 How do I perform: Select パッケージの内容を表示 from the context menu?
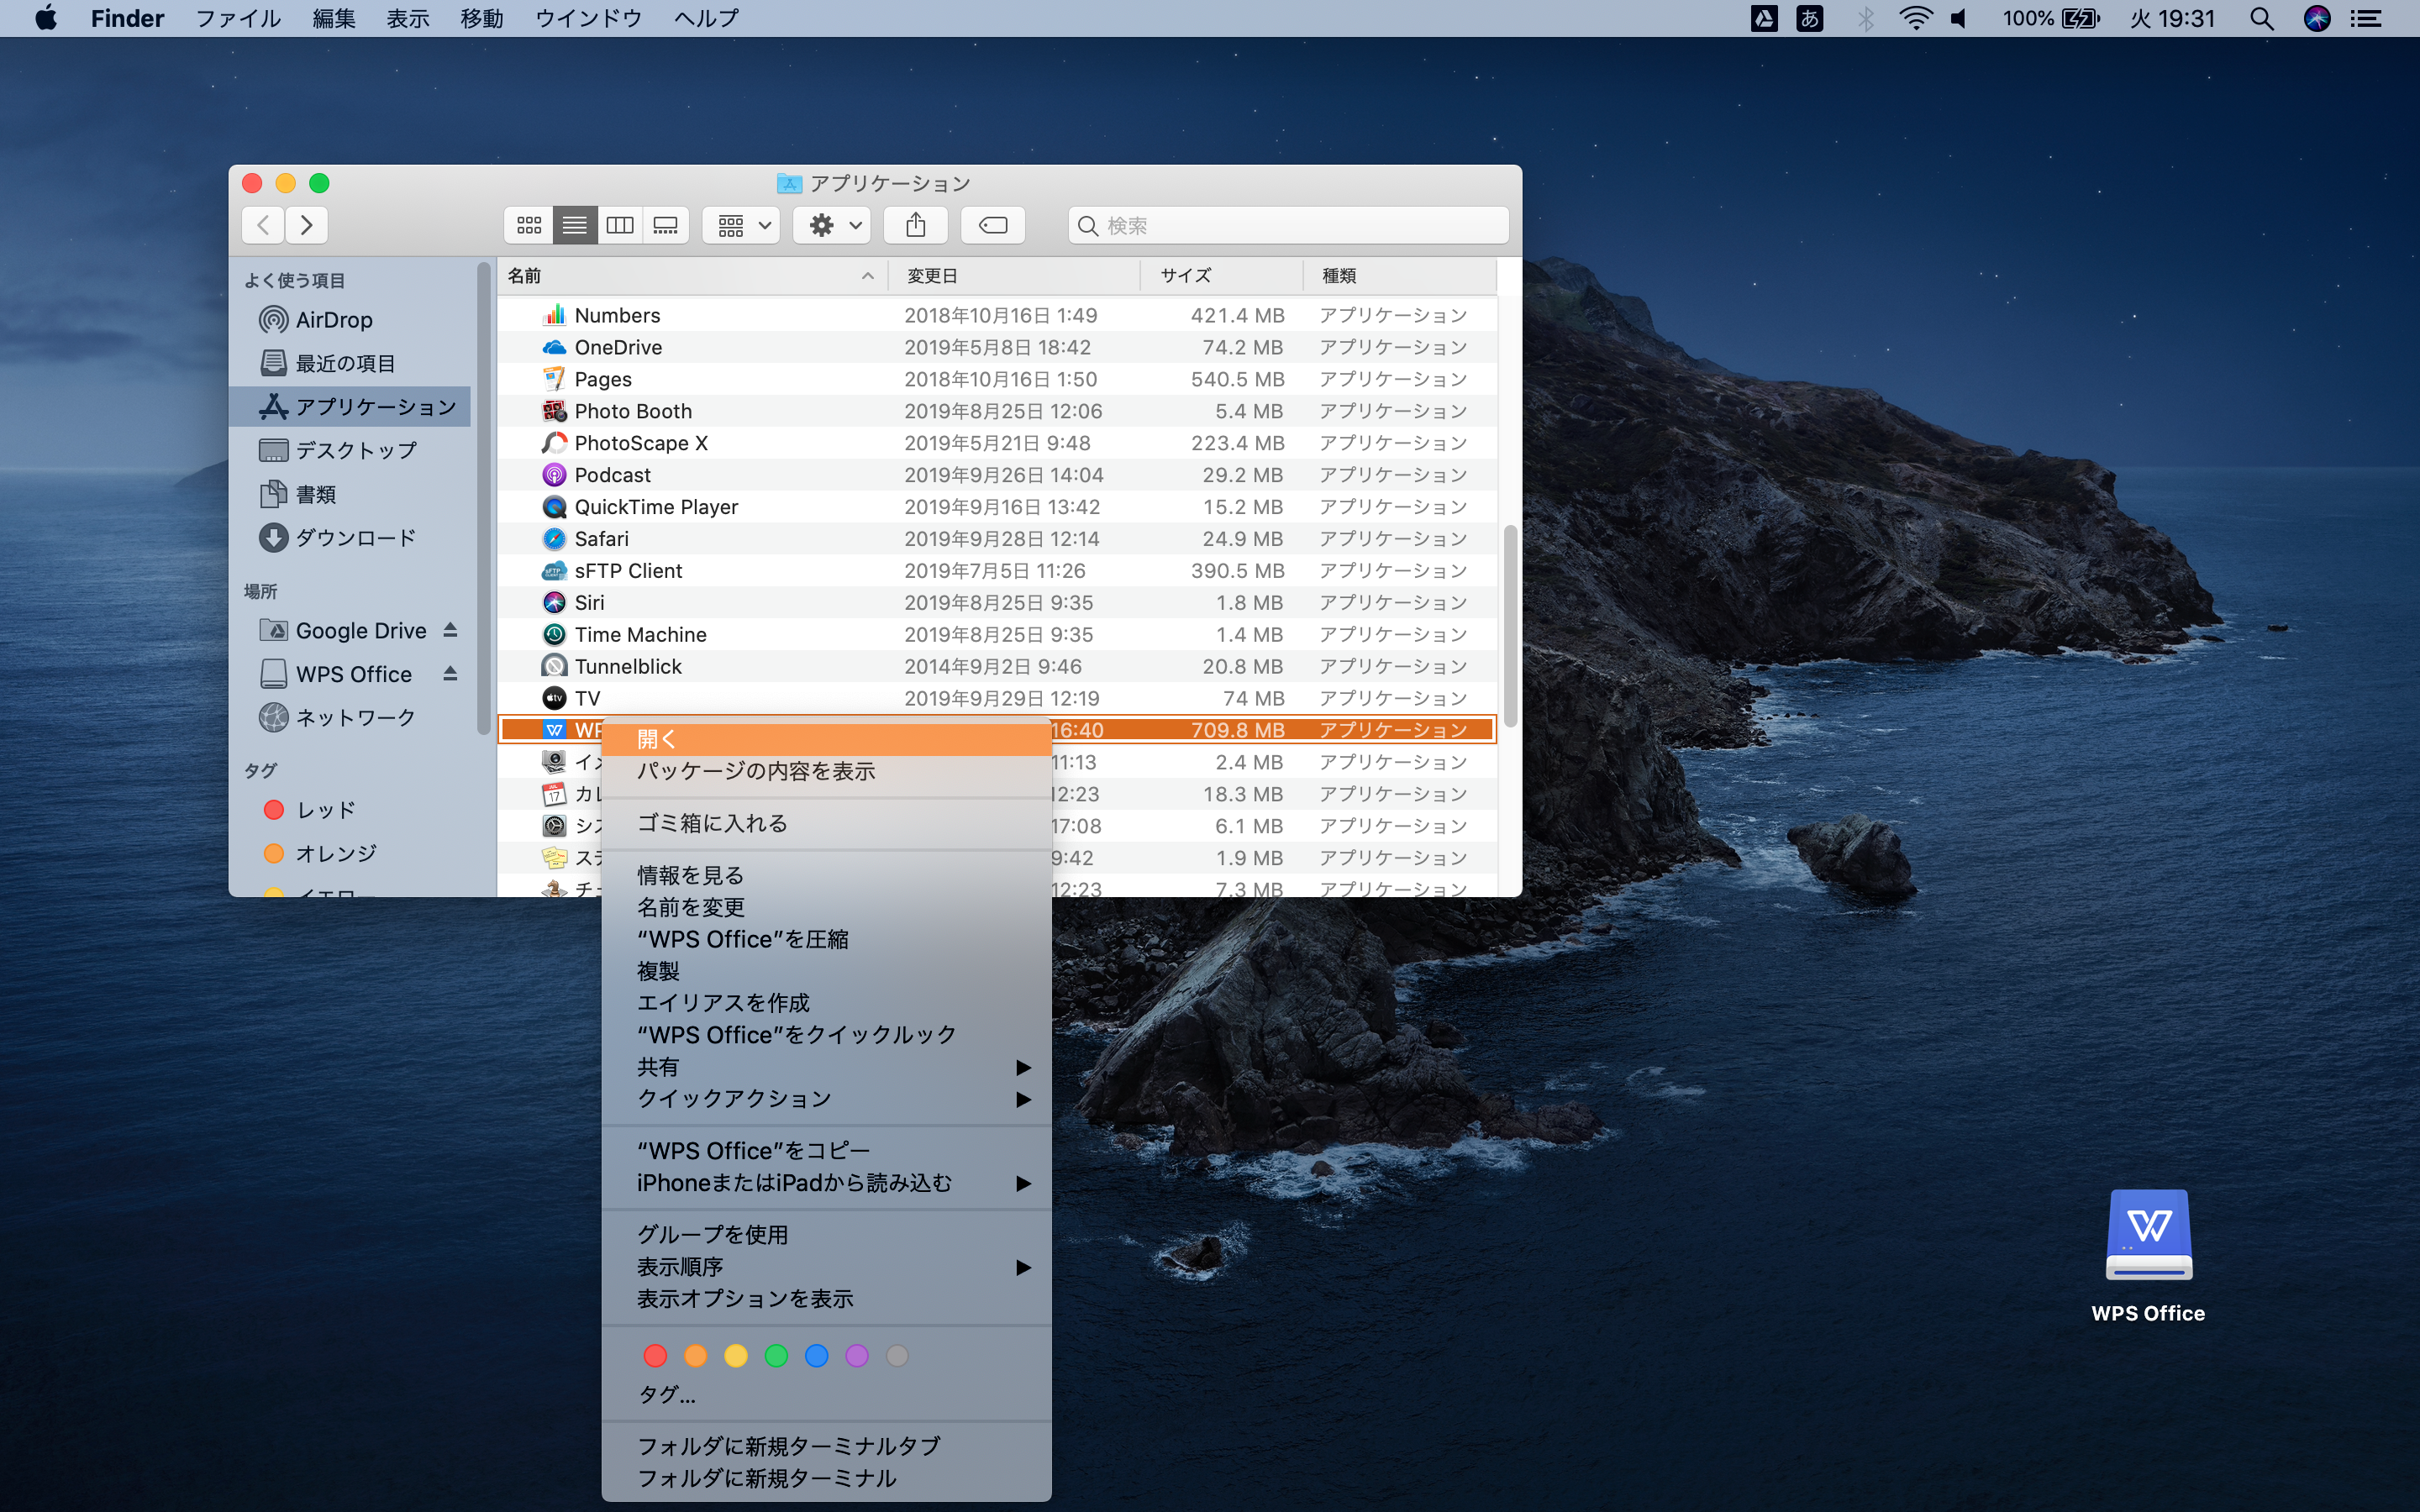pyautogui.click(x=756, y=771)
